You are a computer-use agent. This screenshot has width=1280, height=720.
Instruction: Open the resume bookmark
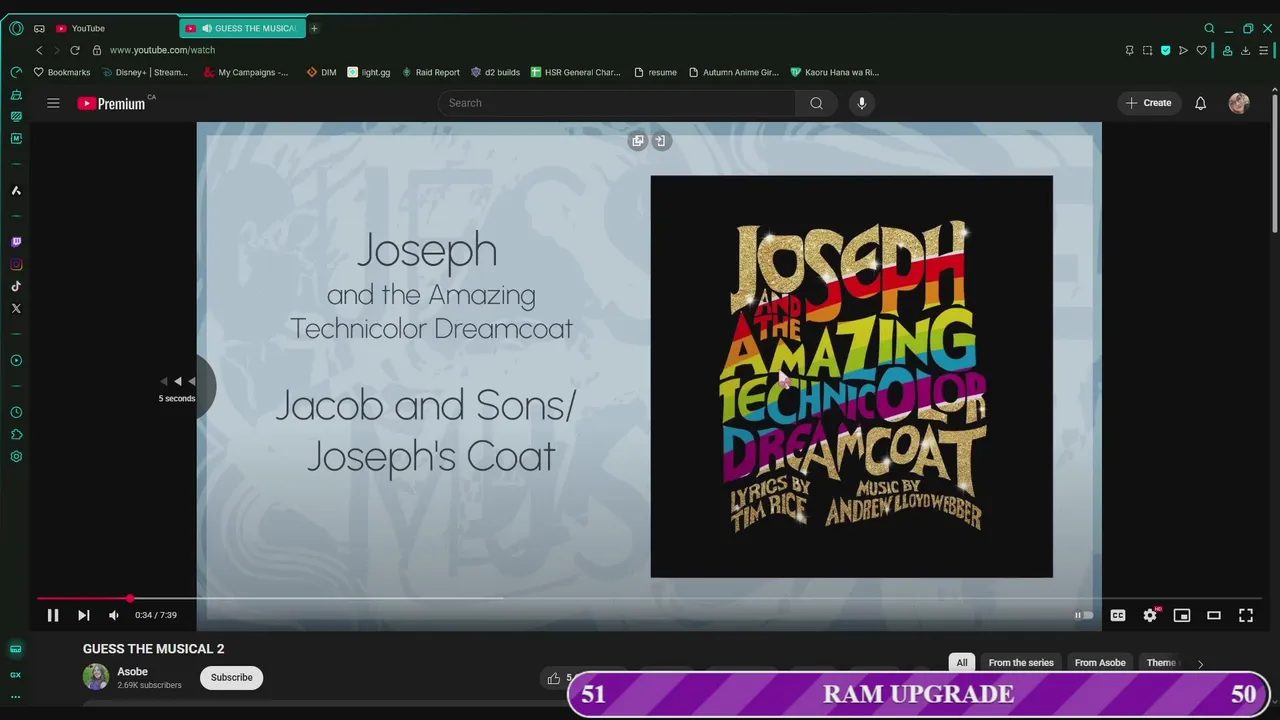coord(655,72)
